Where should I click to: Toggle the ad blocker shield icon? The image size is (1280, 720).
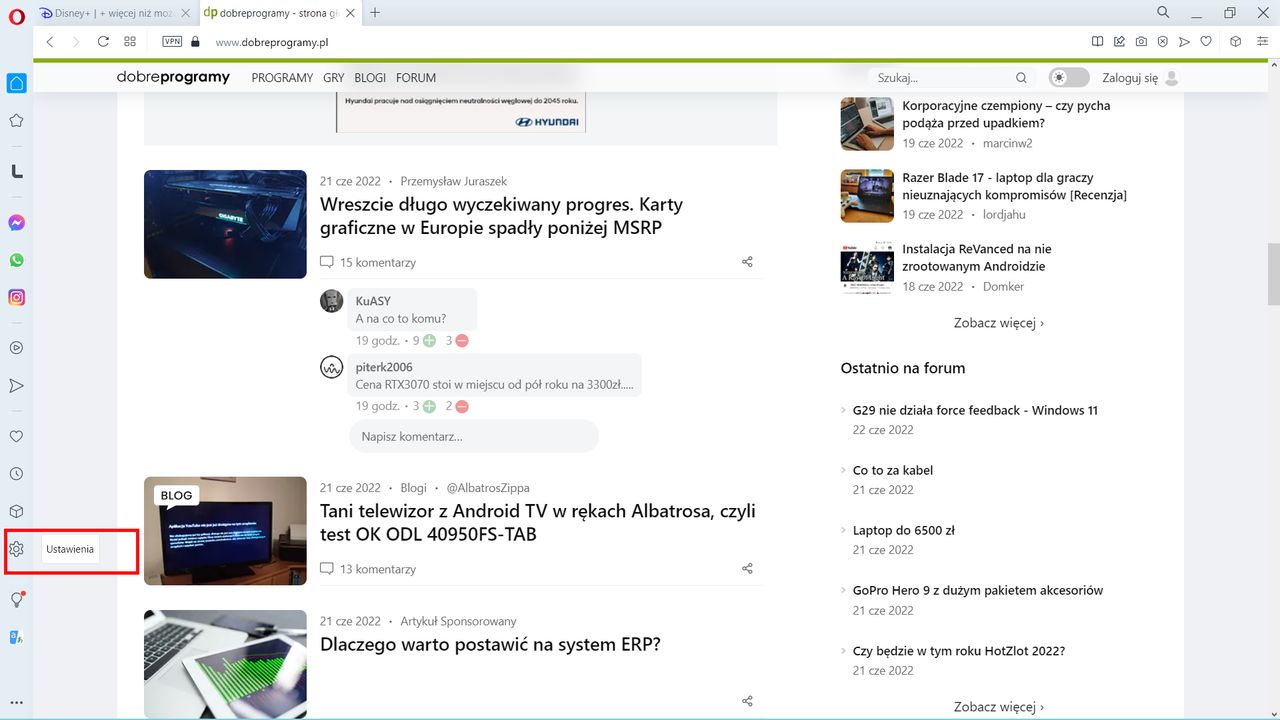[x=1162, y=41]
